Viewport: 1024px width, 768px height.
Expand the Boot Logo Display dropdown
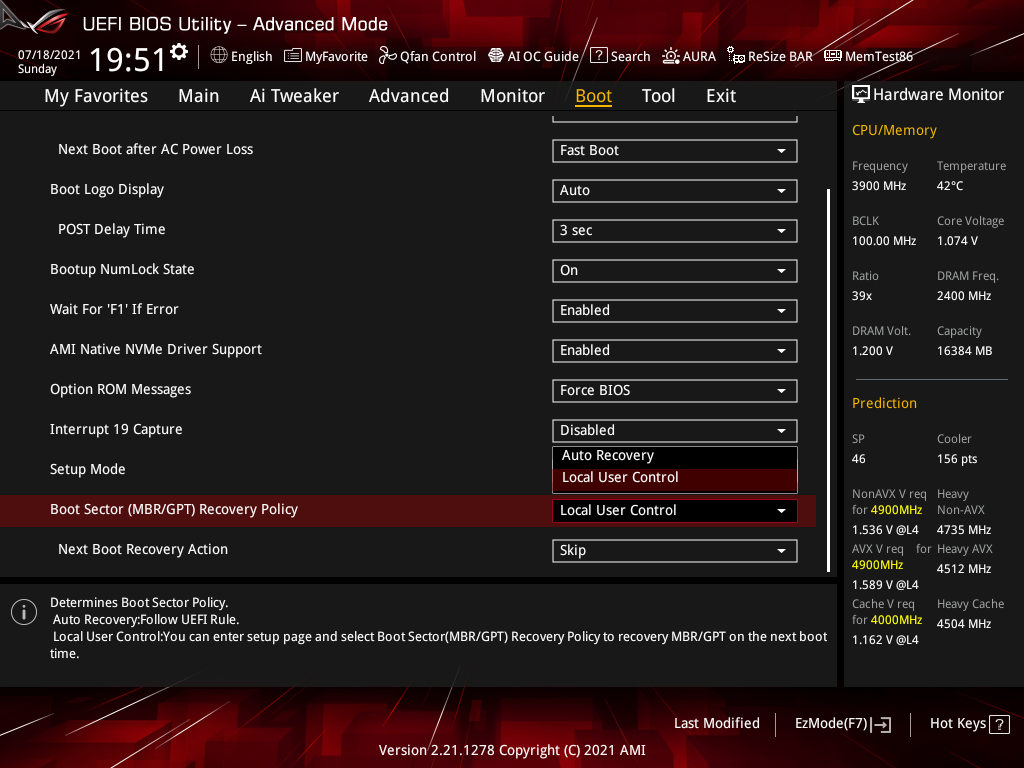(674, 190)
